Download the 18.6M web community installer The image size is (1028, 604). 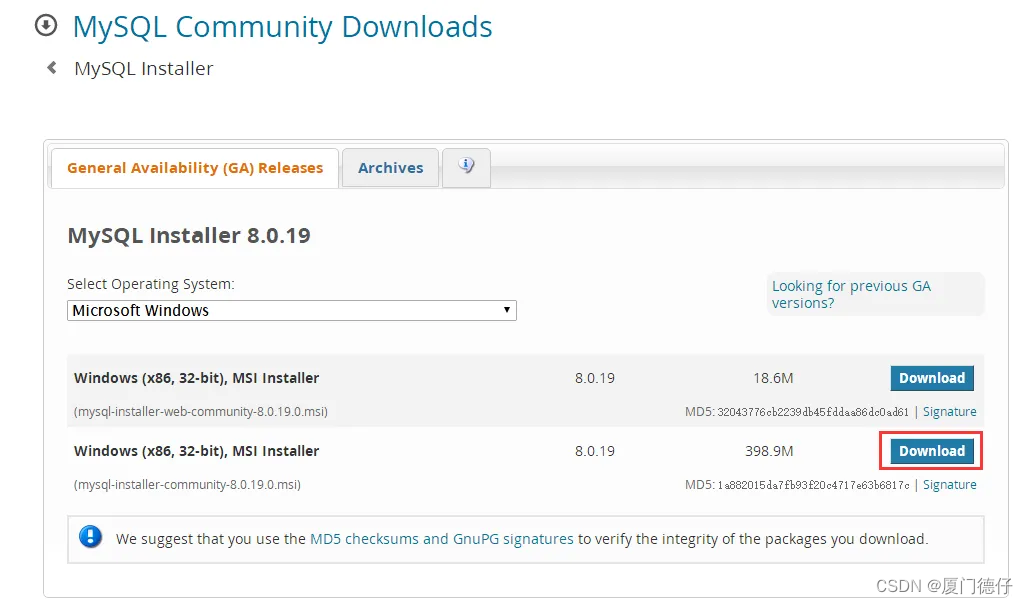(931, 378)
